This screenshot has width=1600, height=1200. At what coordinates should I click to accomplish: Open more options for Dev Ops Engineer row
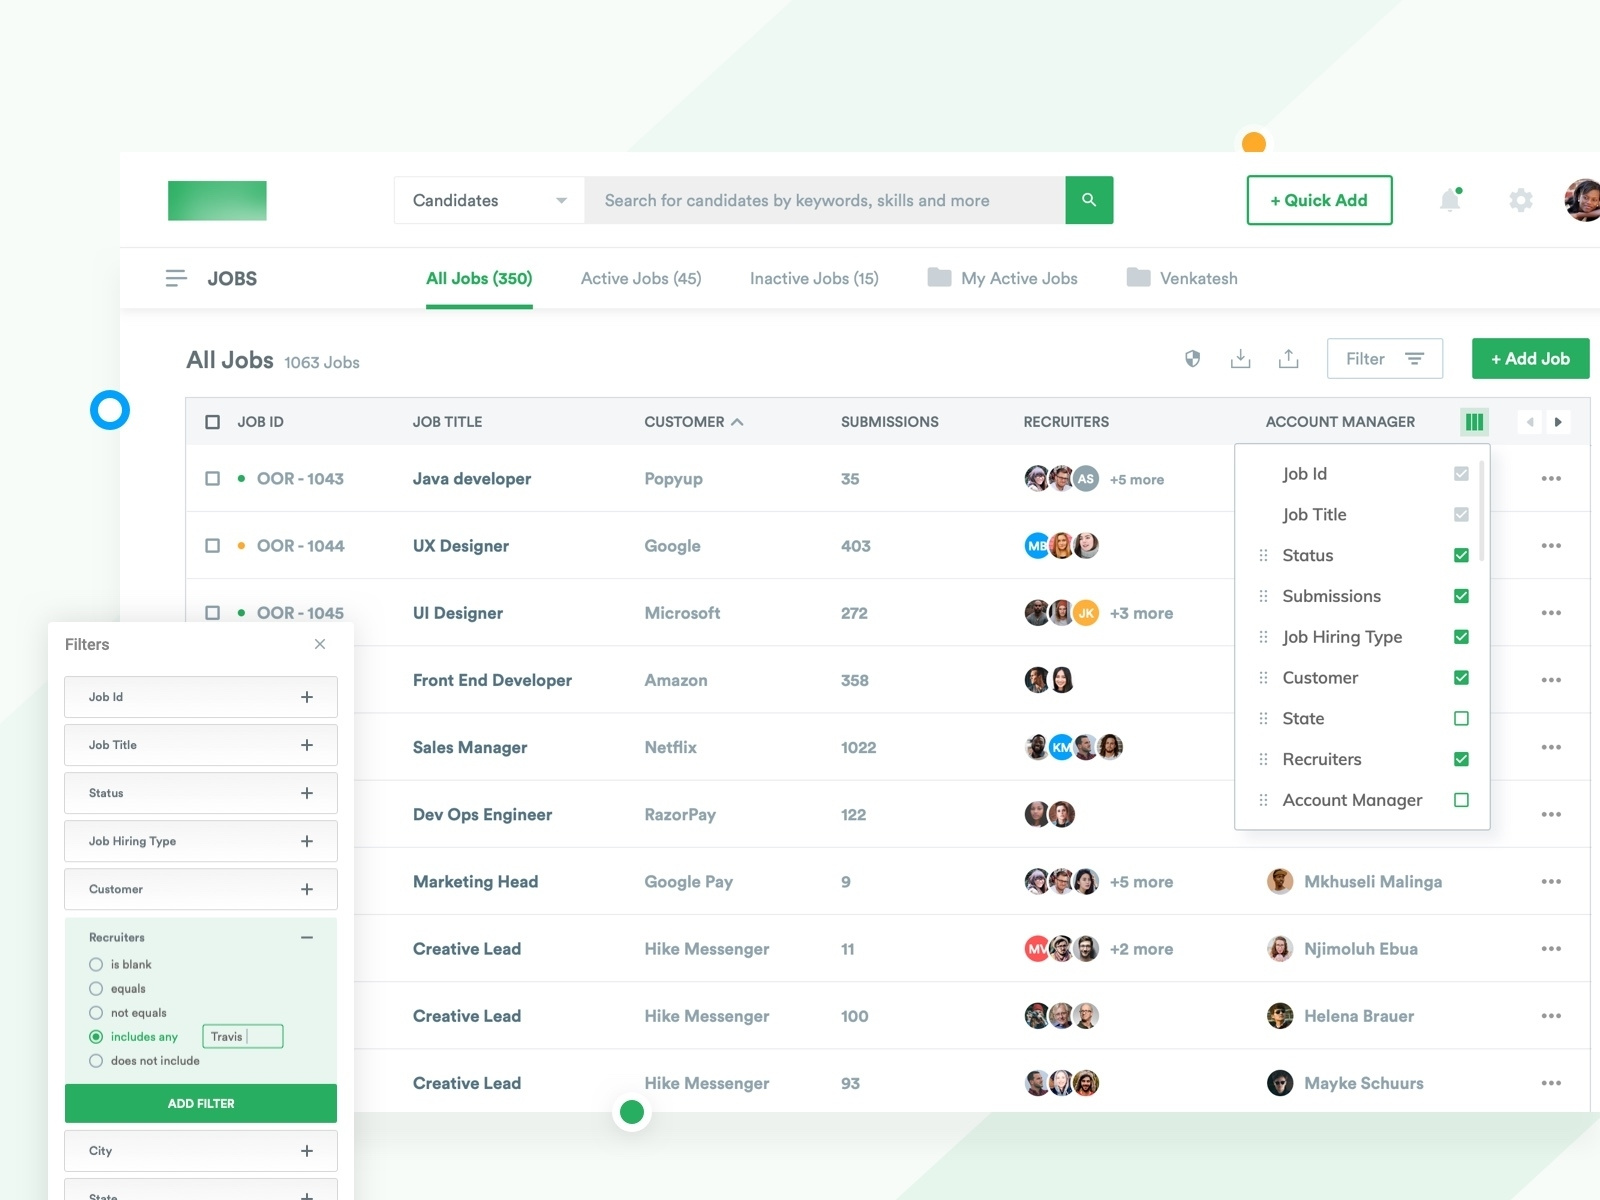point(1551,815)
